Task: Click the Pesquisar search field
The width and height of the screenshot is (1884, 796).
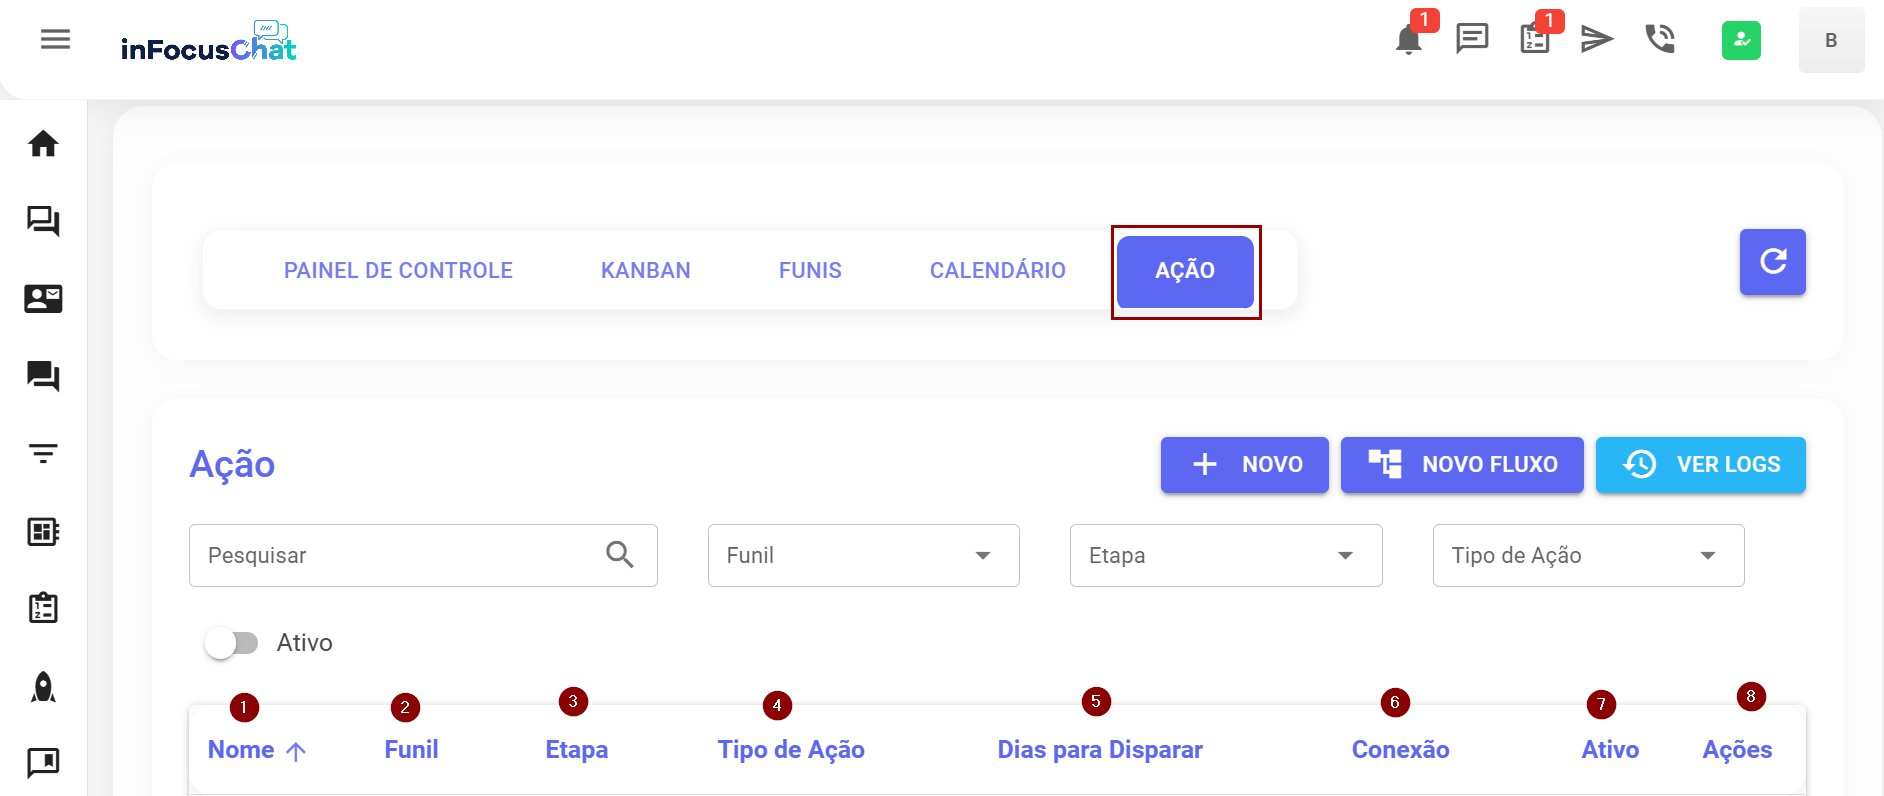Action: click(x=400, y=555)
